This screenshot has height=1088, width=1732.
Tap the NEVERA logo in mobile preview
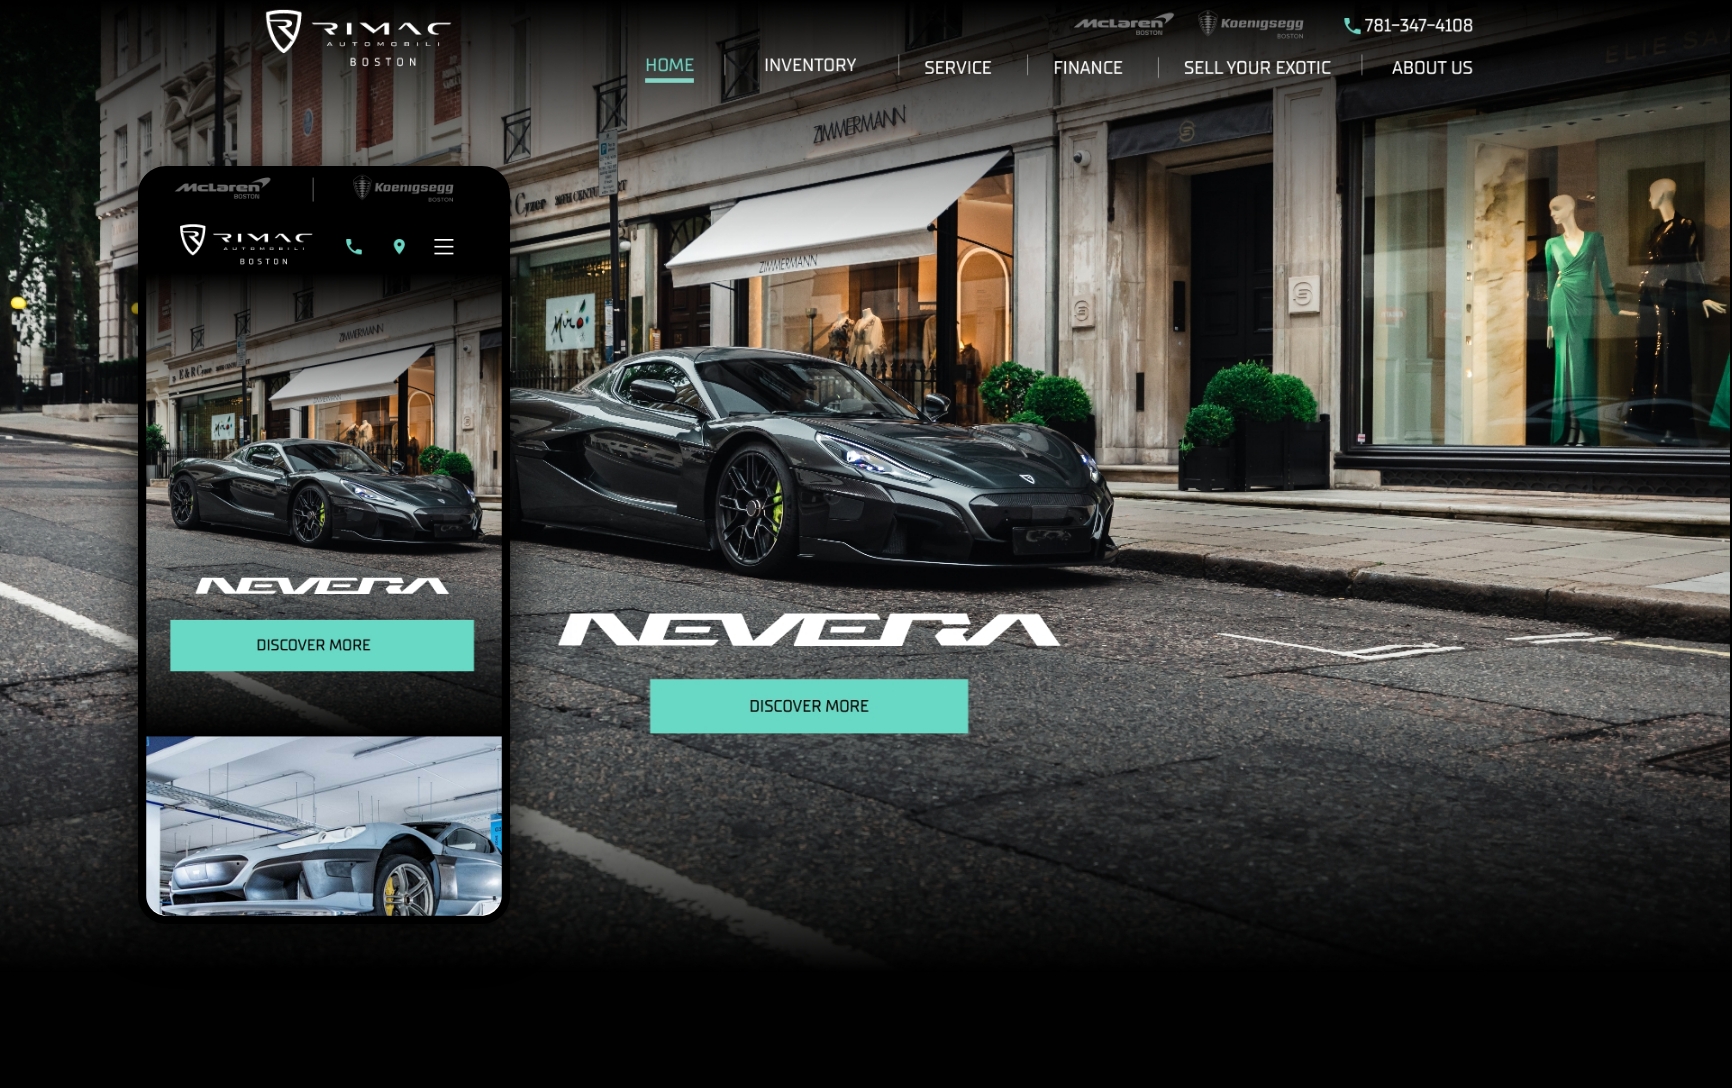[322, 586]
